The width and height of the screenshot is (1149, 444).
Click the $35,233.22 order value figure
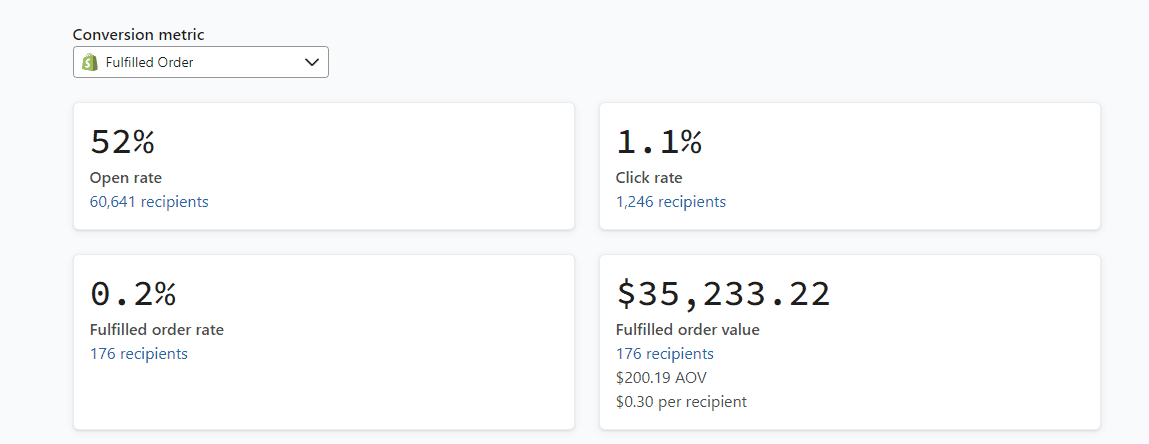(723, 294)
